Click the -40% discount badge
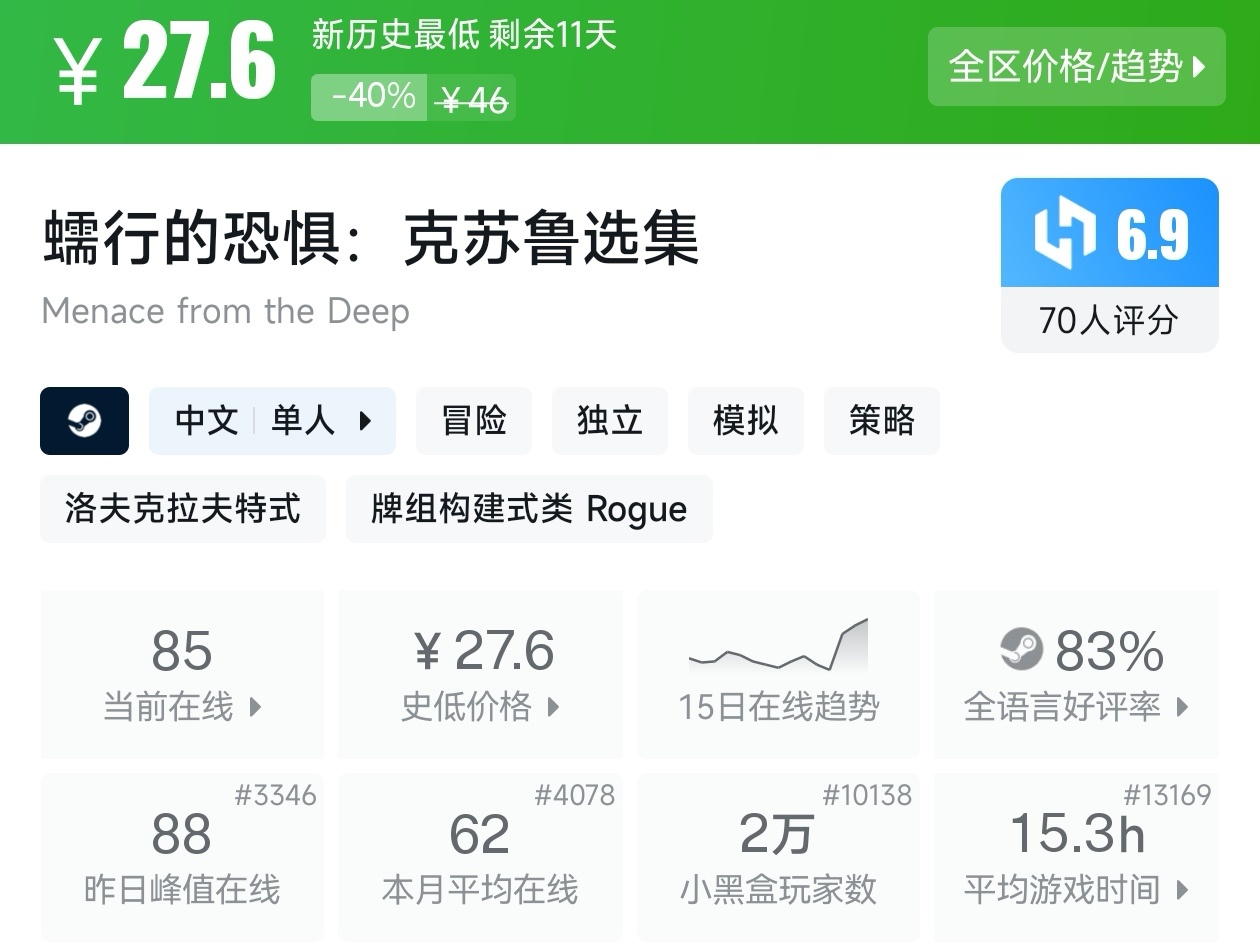The image size is (1260, 945). click(370, 97)
